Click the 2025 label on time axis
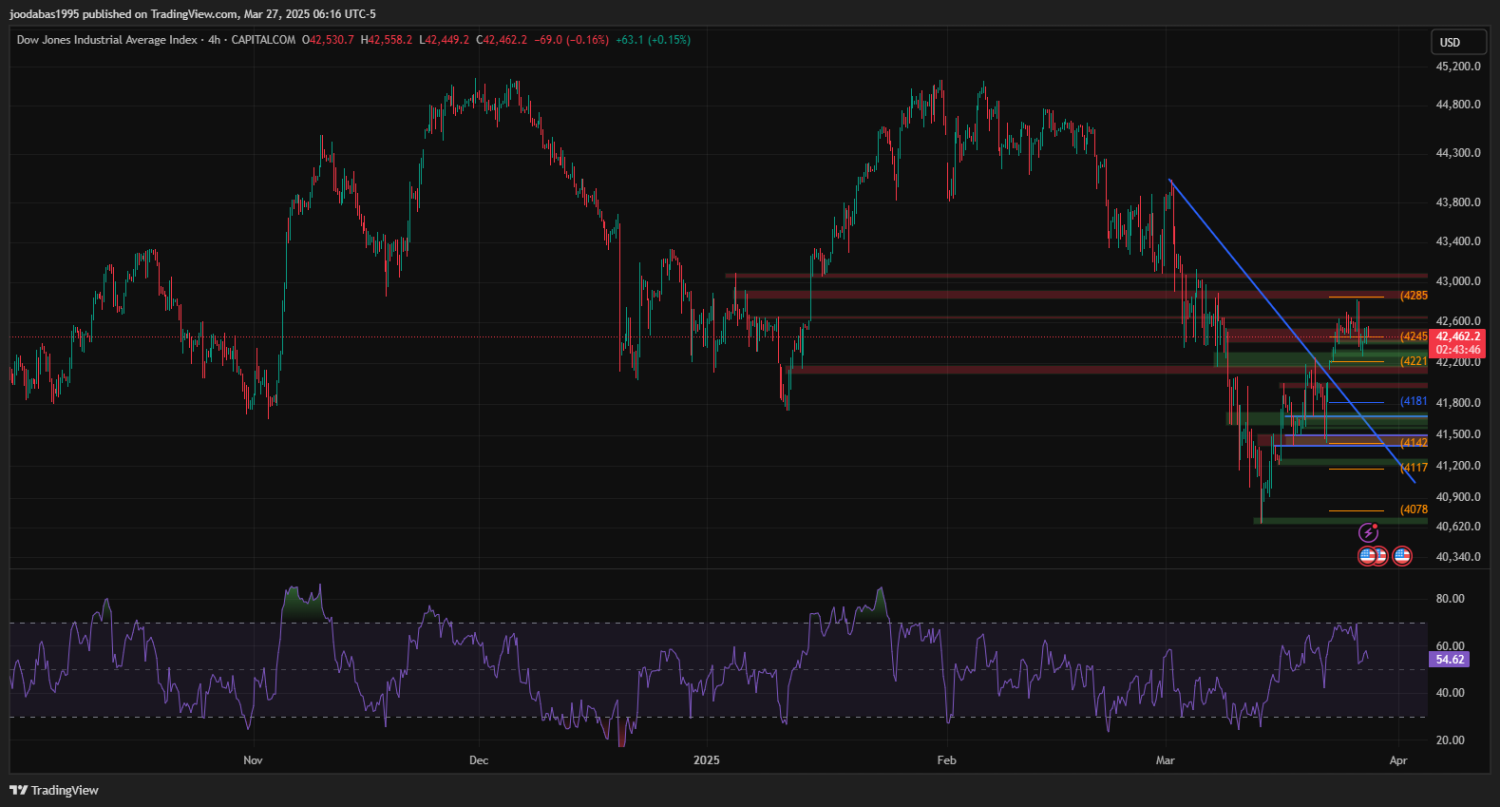Screen dimensions: 1500x807 click(x=706, y=760)
